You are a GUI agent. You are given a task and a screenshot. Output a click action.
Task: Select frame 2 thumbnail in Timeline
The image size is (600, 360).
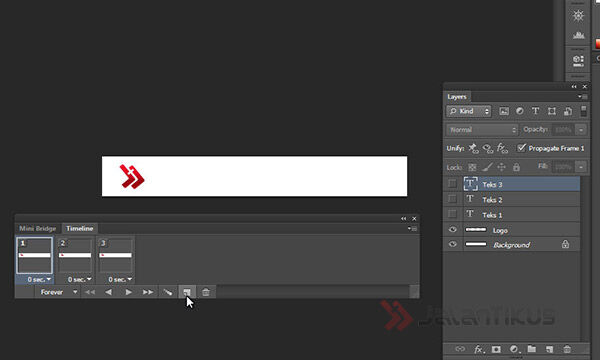[75, 256]
